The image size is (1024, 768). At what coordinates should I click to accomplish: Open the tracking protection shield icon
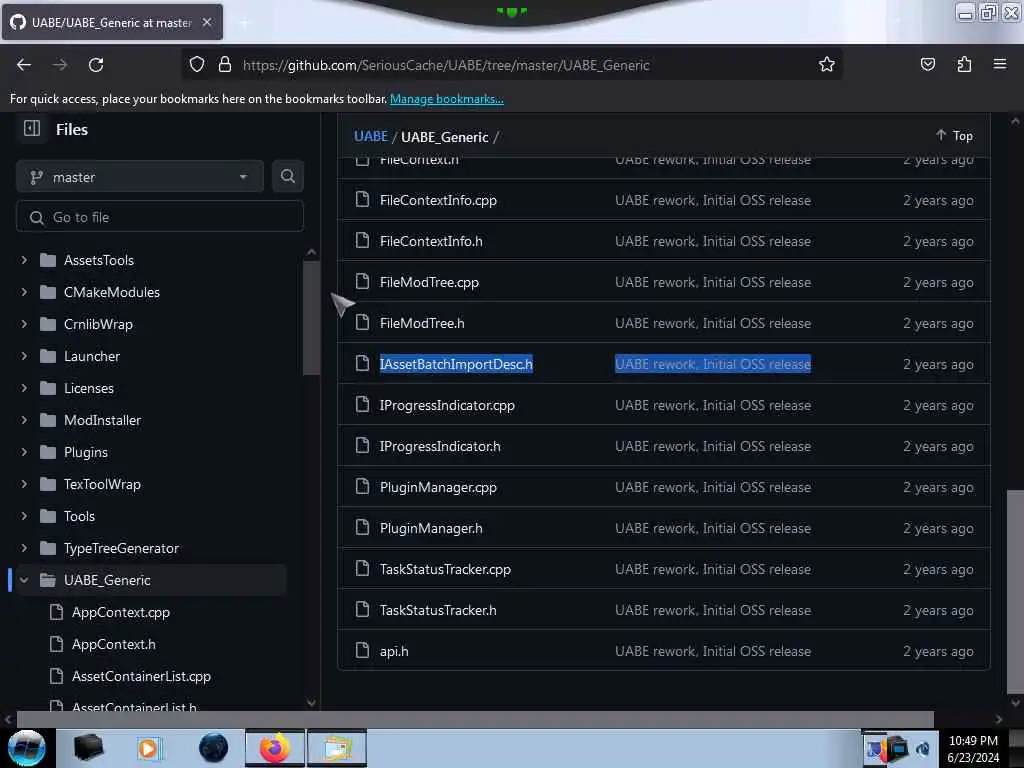coord(197,64)
